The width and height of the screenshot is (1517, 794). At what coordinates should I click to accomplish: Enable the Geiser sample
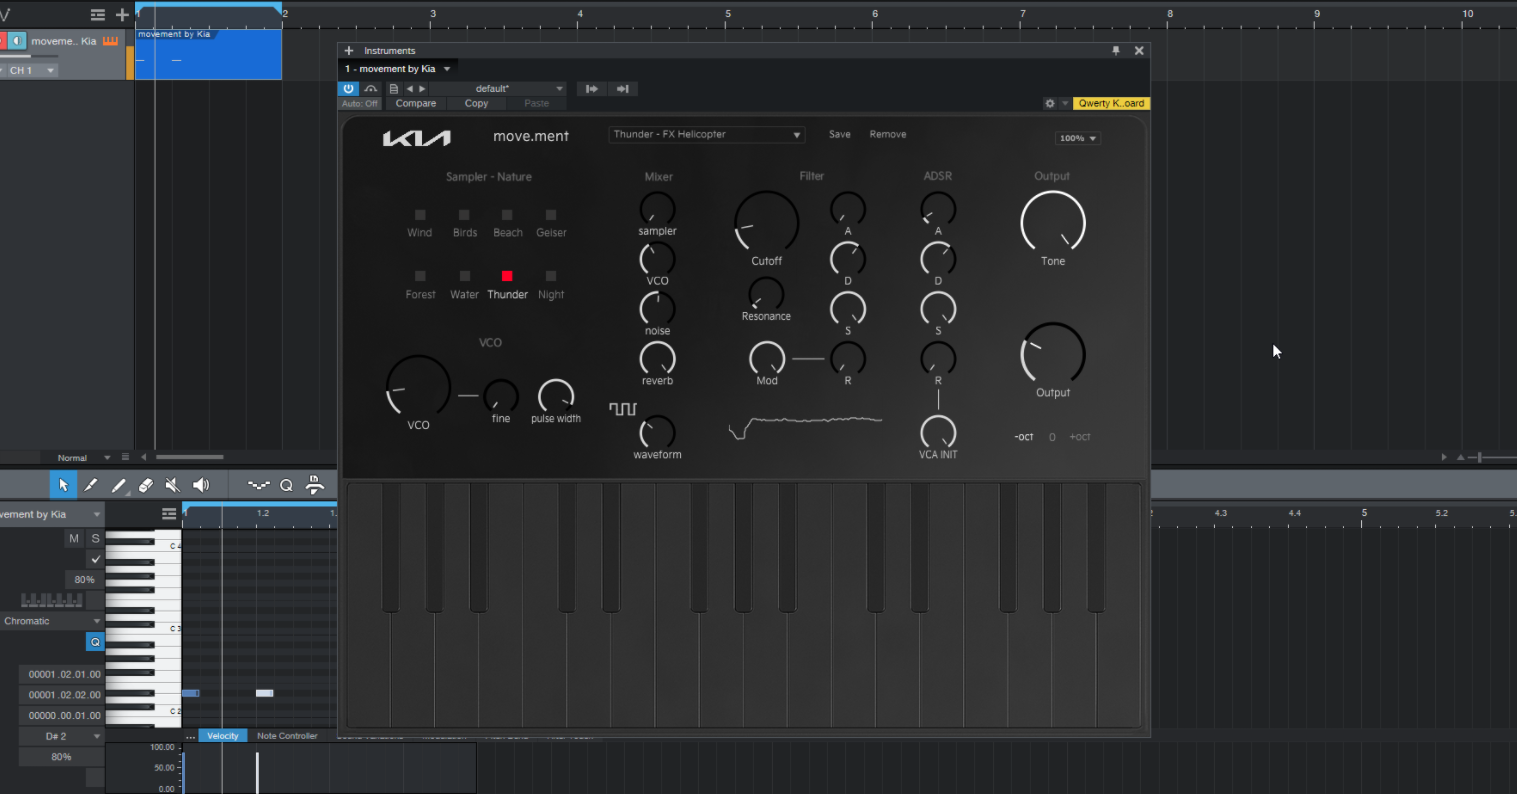pyautogui.click(x=551, y=215)
